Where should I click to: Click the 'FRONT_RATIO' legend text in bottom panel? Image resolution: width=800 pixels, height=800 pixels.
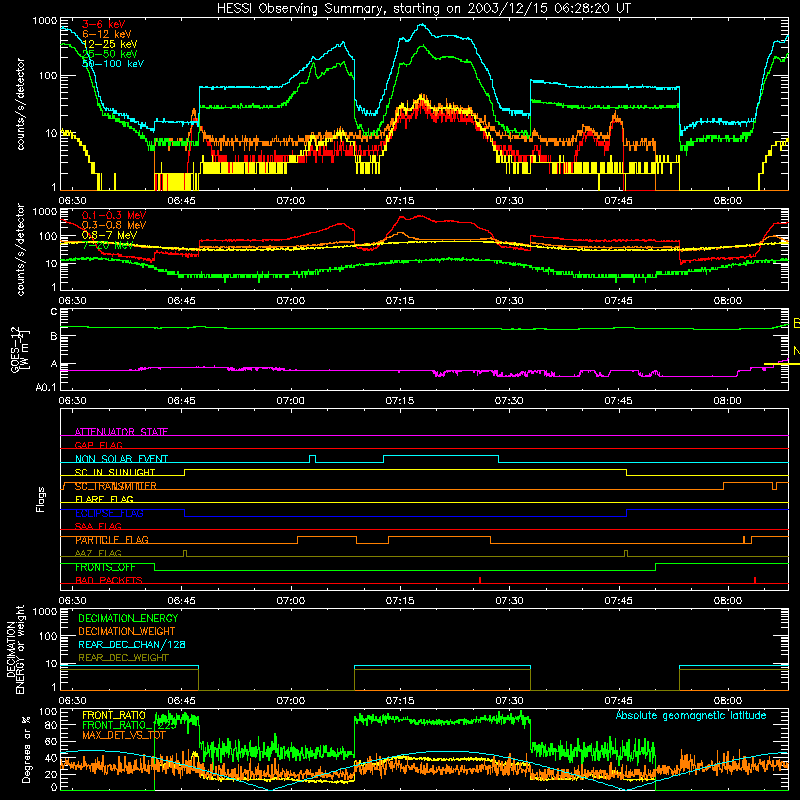pyautogui.click(x=114, y=715)
